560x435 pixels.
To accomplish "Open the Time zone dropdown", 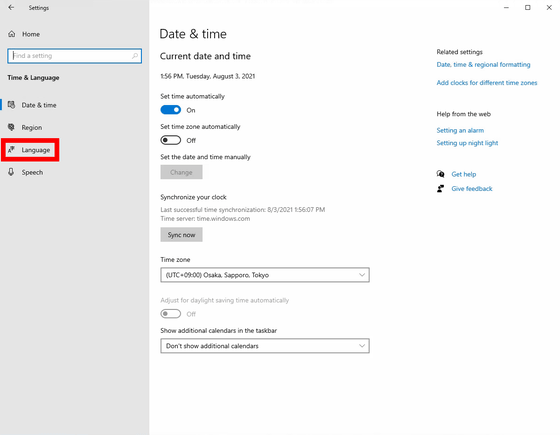I will [265, 275].
